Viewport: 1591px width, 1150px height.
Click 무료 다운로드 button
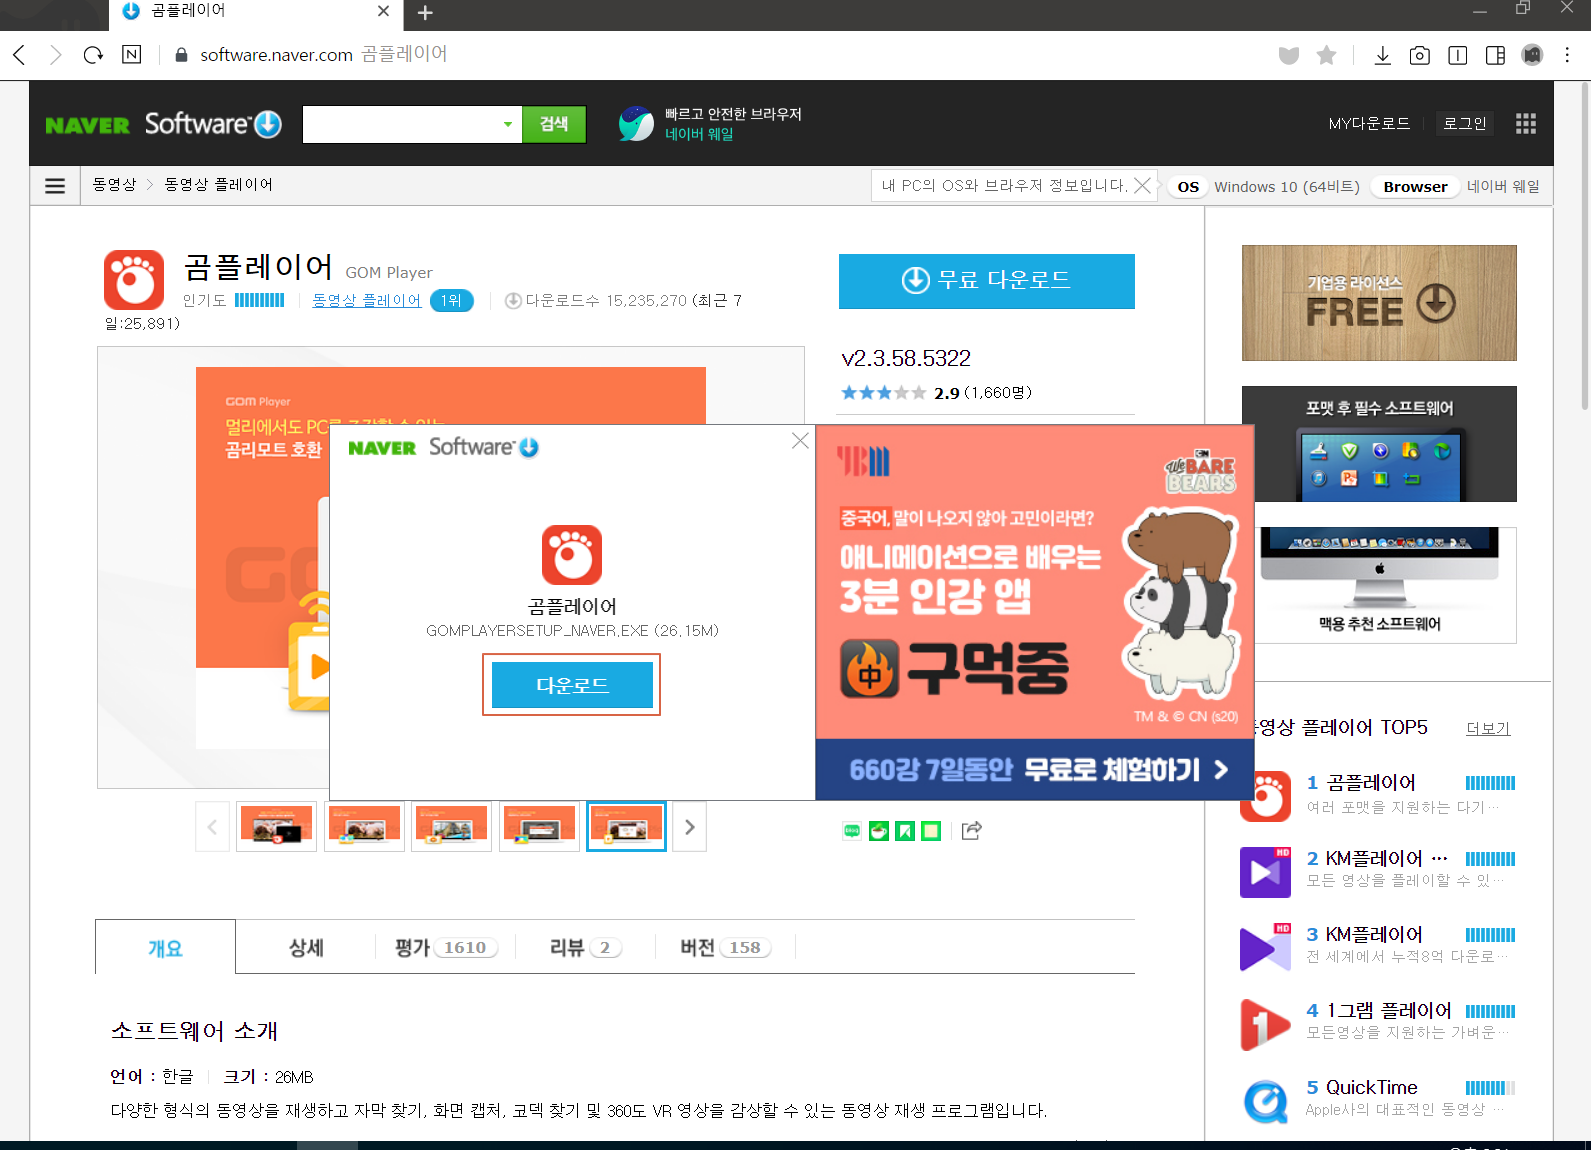click(987, 281)
